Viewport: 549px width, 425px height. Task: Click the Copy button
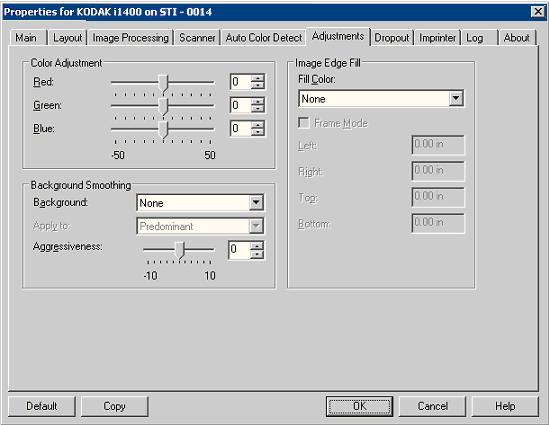(x=114, y=406)
